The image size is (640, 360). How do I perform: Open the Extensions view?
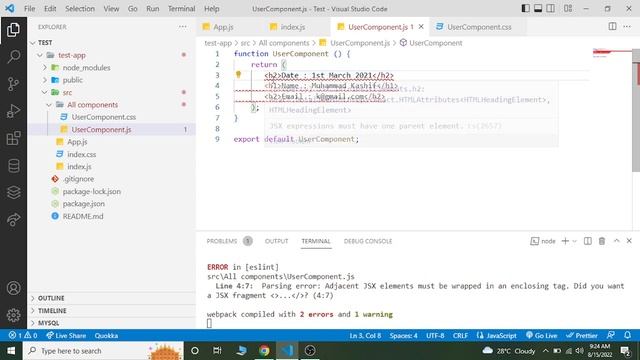click(13, 138)
